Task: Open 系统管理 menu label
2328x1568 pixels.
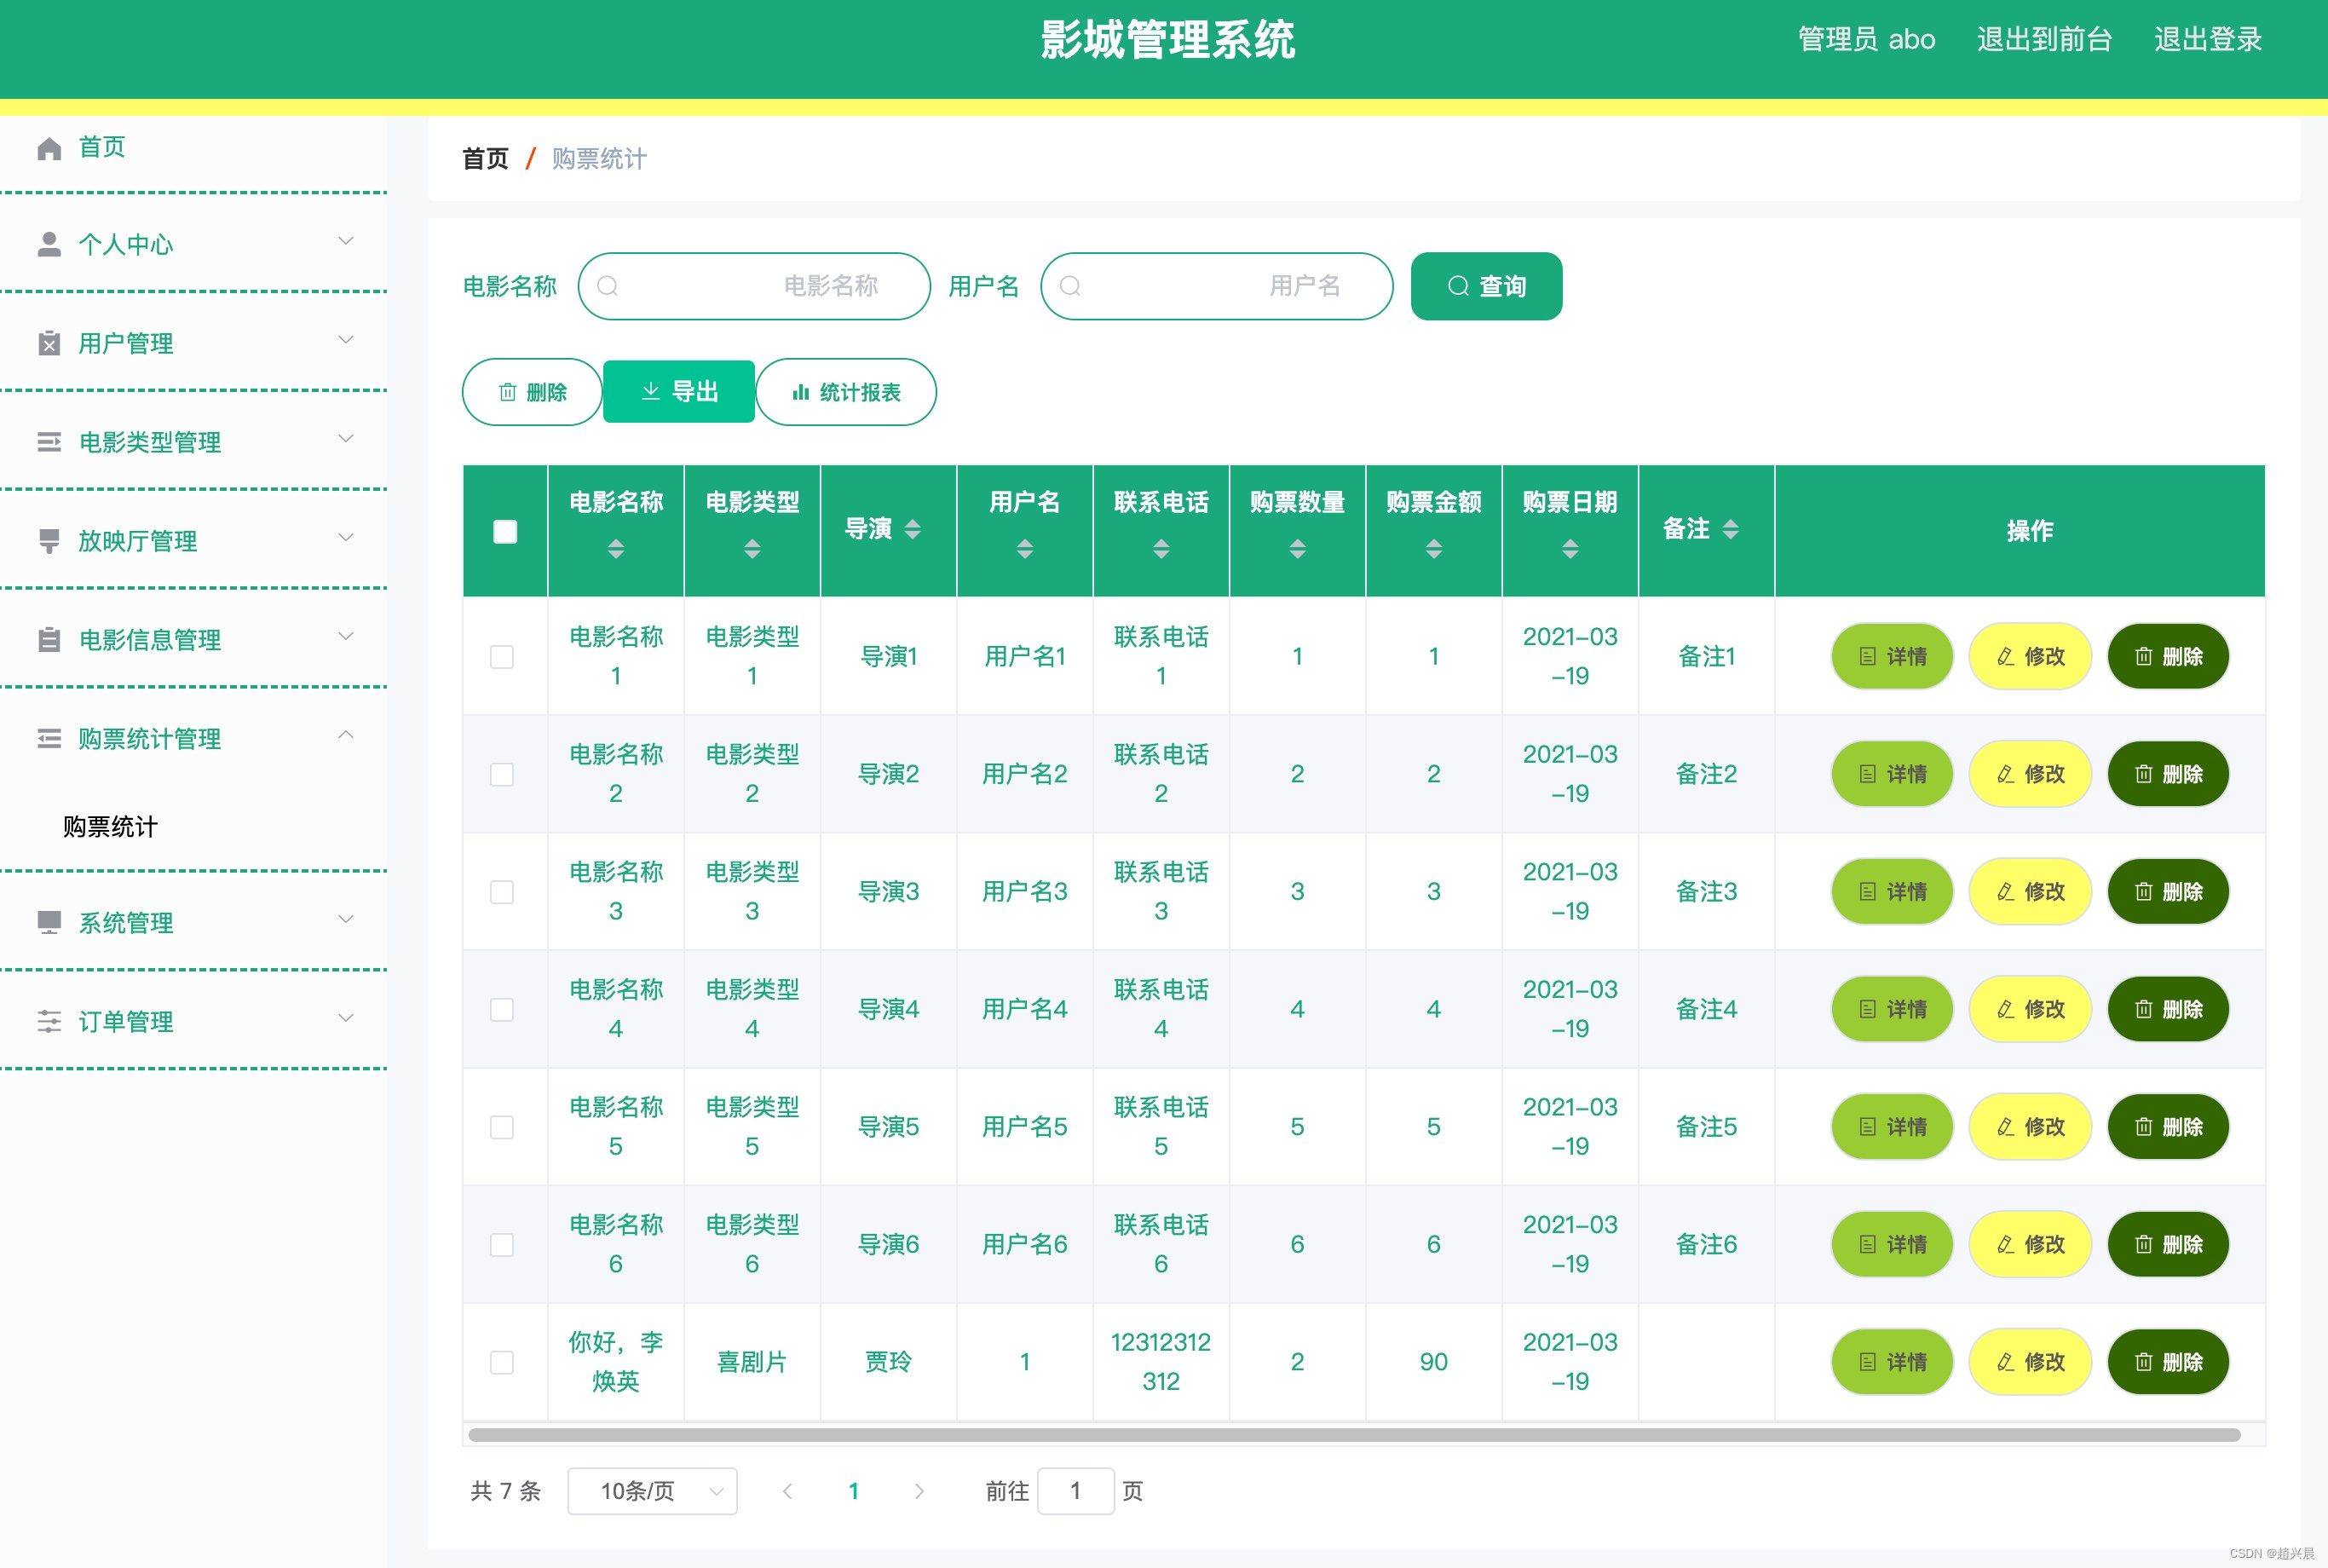Action: [126, 923]
